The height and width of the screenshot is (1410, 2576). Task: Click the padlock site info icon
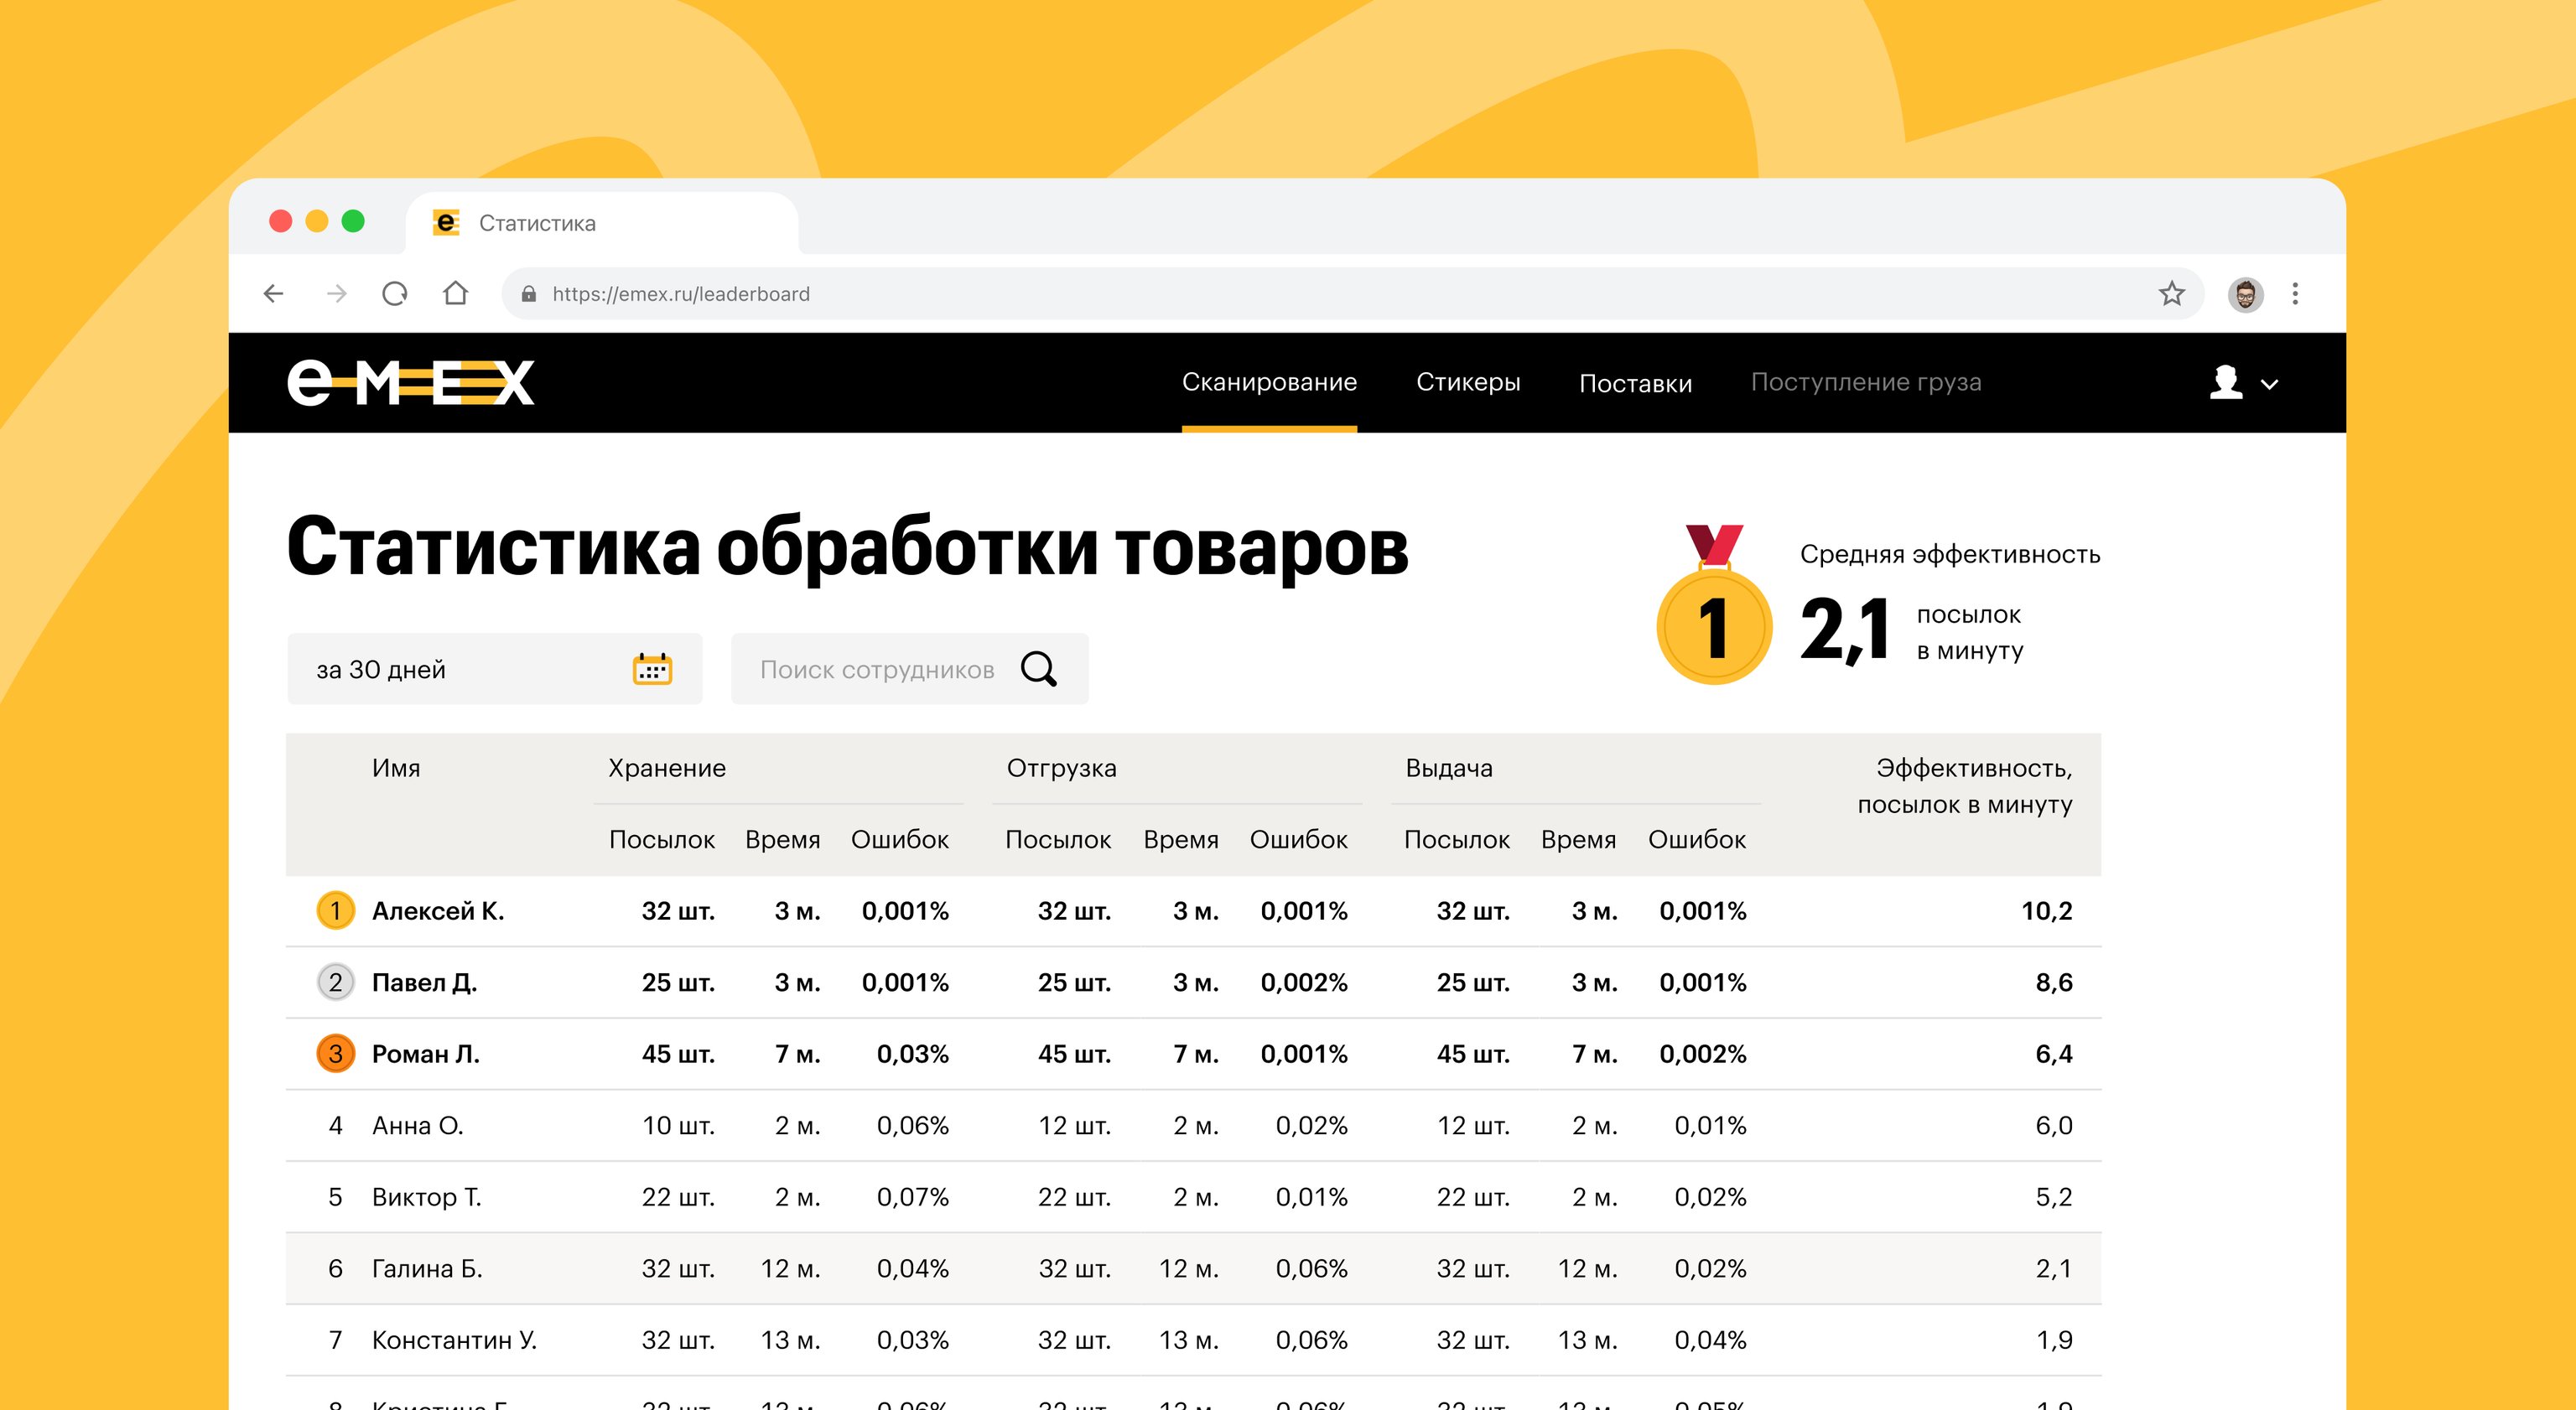tap(529, 294)
